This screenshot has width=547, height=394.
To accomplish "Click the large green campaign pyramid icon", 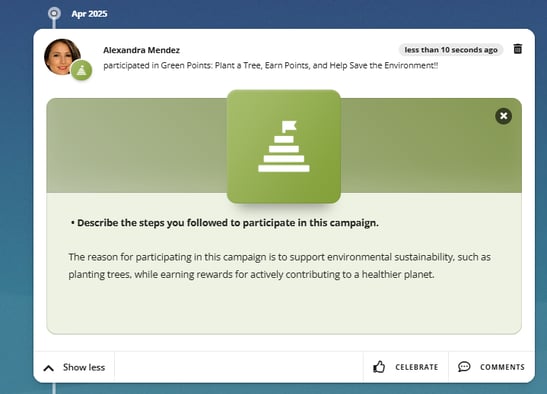I will 284,147.
